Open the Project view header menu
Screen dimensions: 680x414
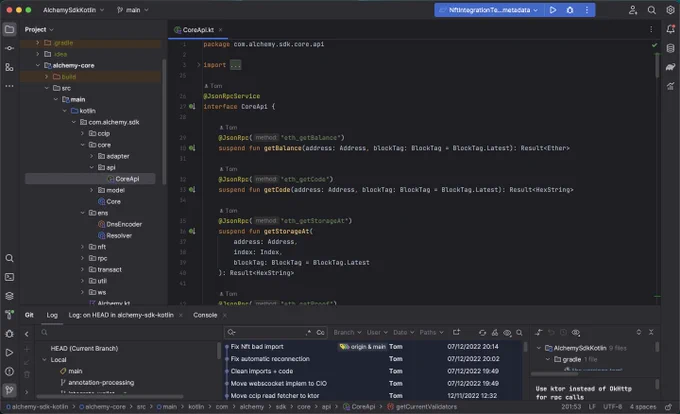click(x=39, y=29)
